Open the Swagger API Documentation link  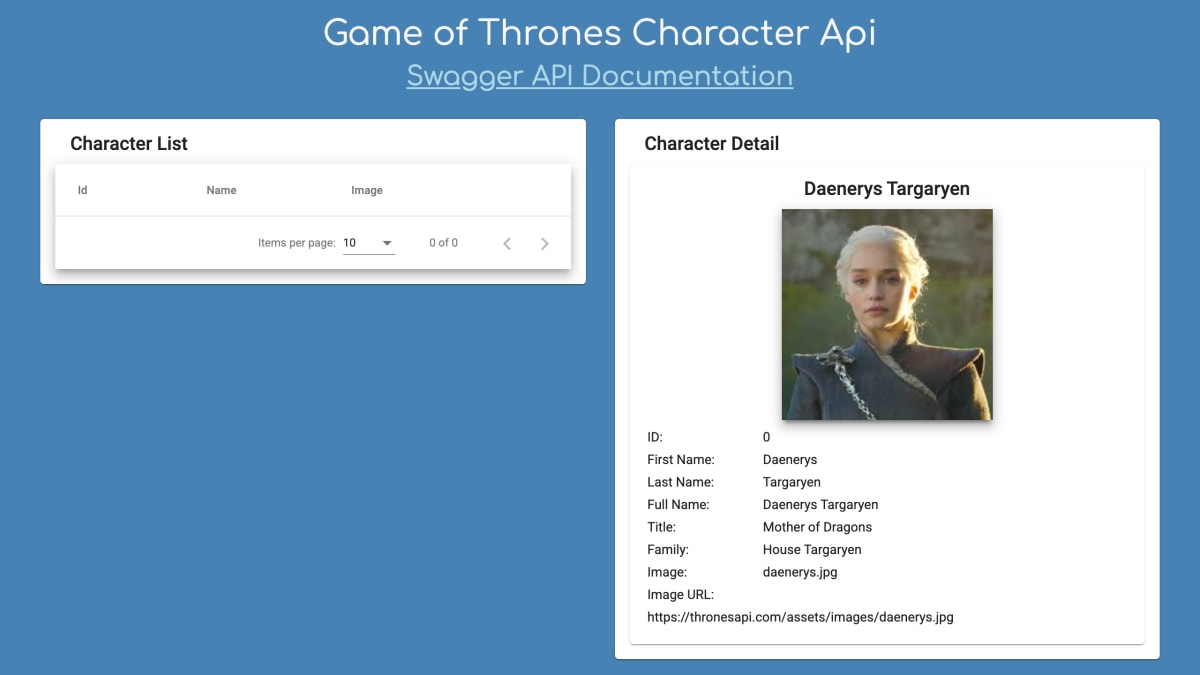(600, 76)
